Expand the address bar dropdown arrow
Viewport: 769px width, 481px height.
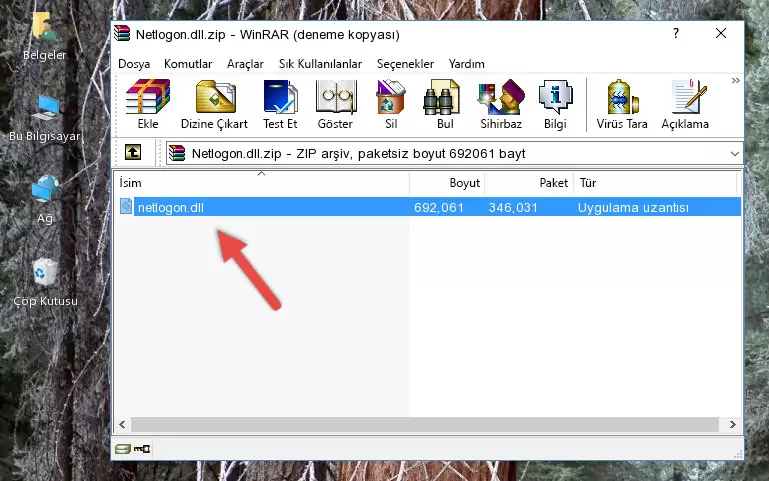coord(734,154)
